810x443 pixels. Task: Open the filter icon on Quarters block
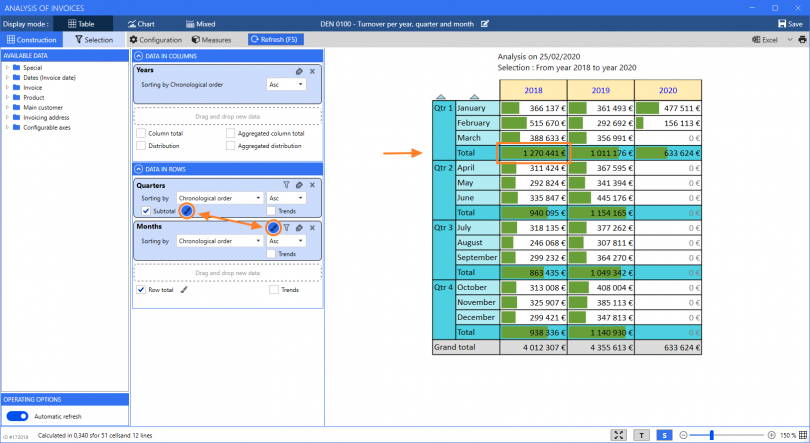pyautogui.click(x=286, y=185)
